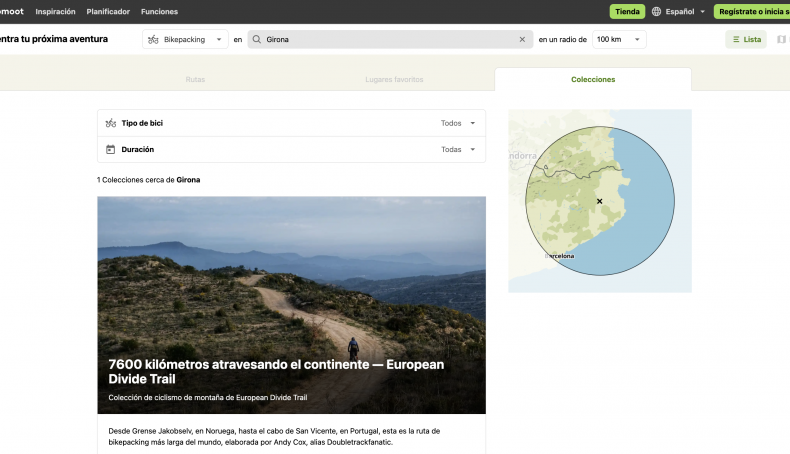Select the Colecciones tab

coord(593,80)
